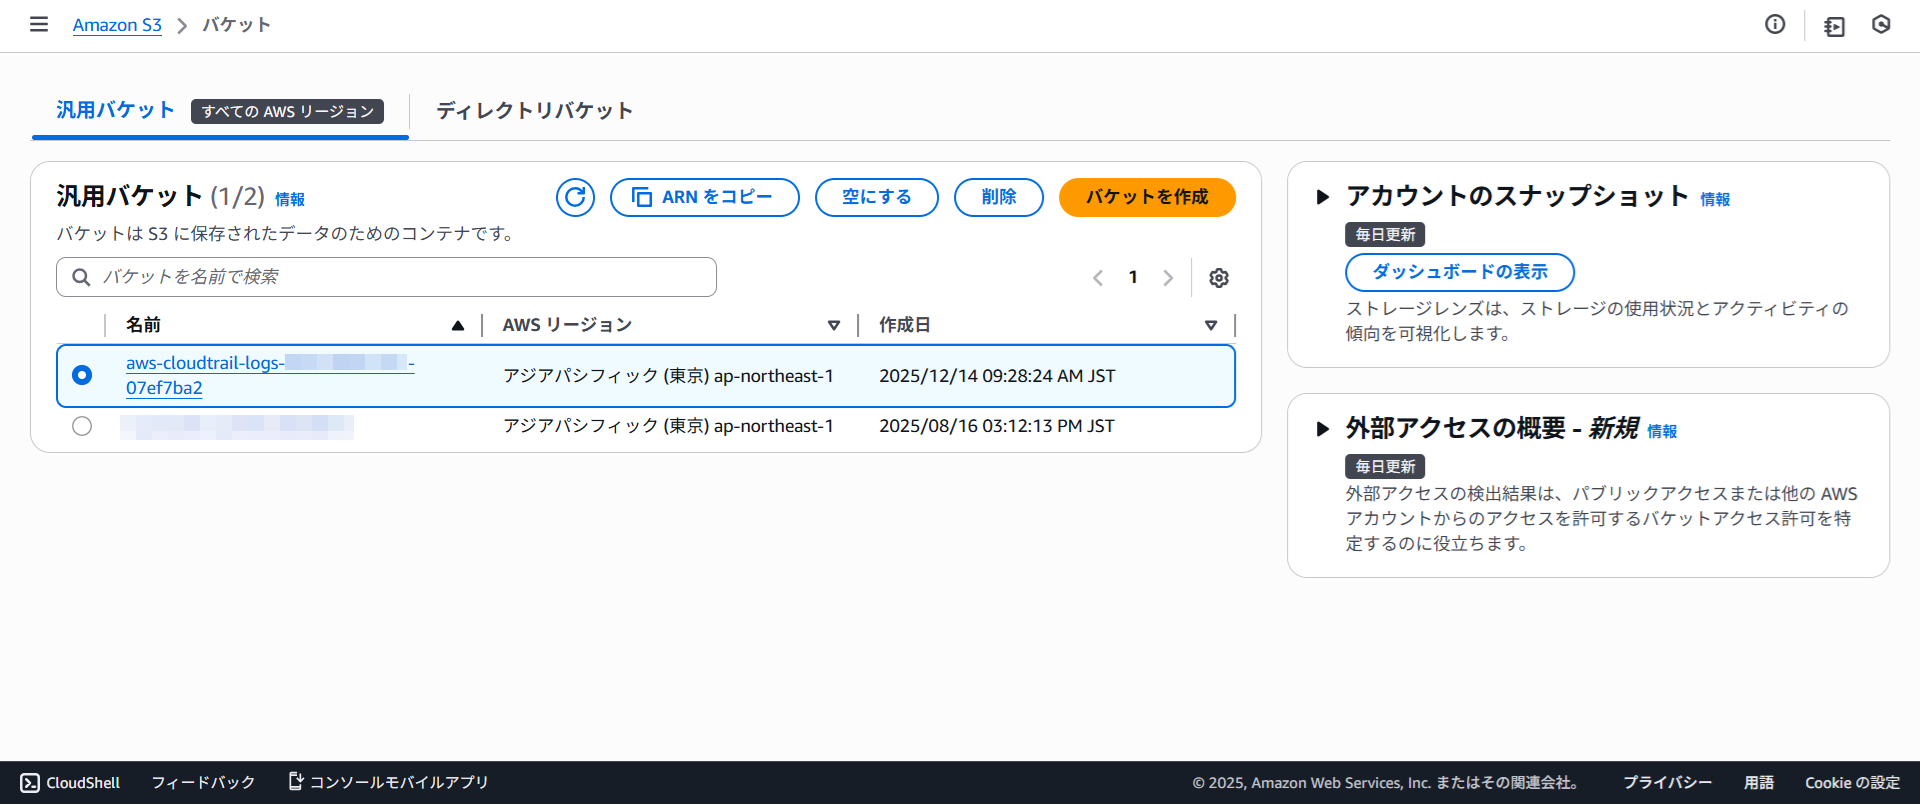Select the second bucket's radio button

(82, 426)
